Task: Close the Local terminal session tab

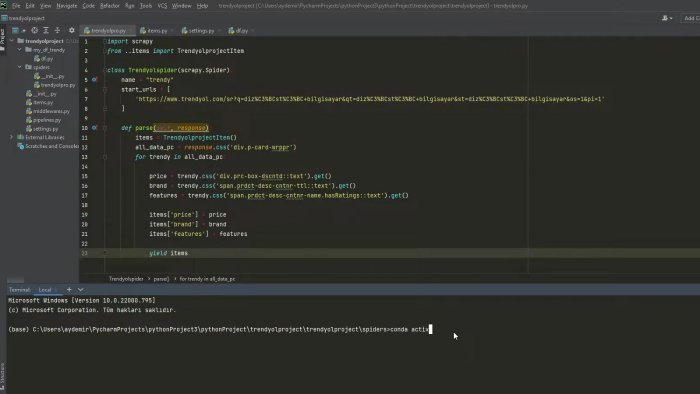Action: click(56, 290)
